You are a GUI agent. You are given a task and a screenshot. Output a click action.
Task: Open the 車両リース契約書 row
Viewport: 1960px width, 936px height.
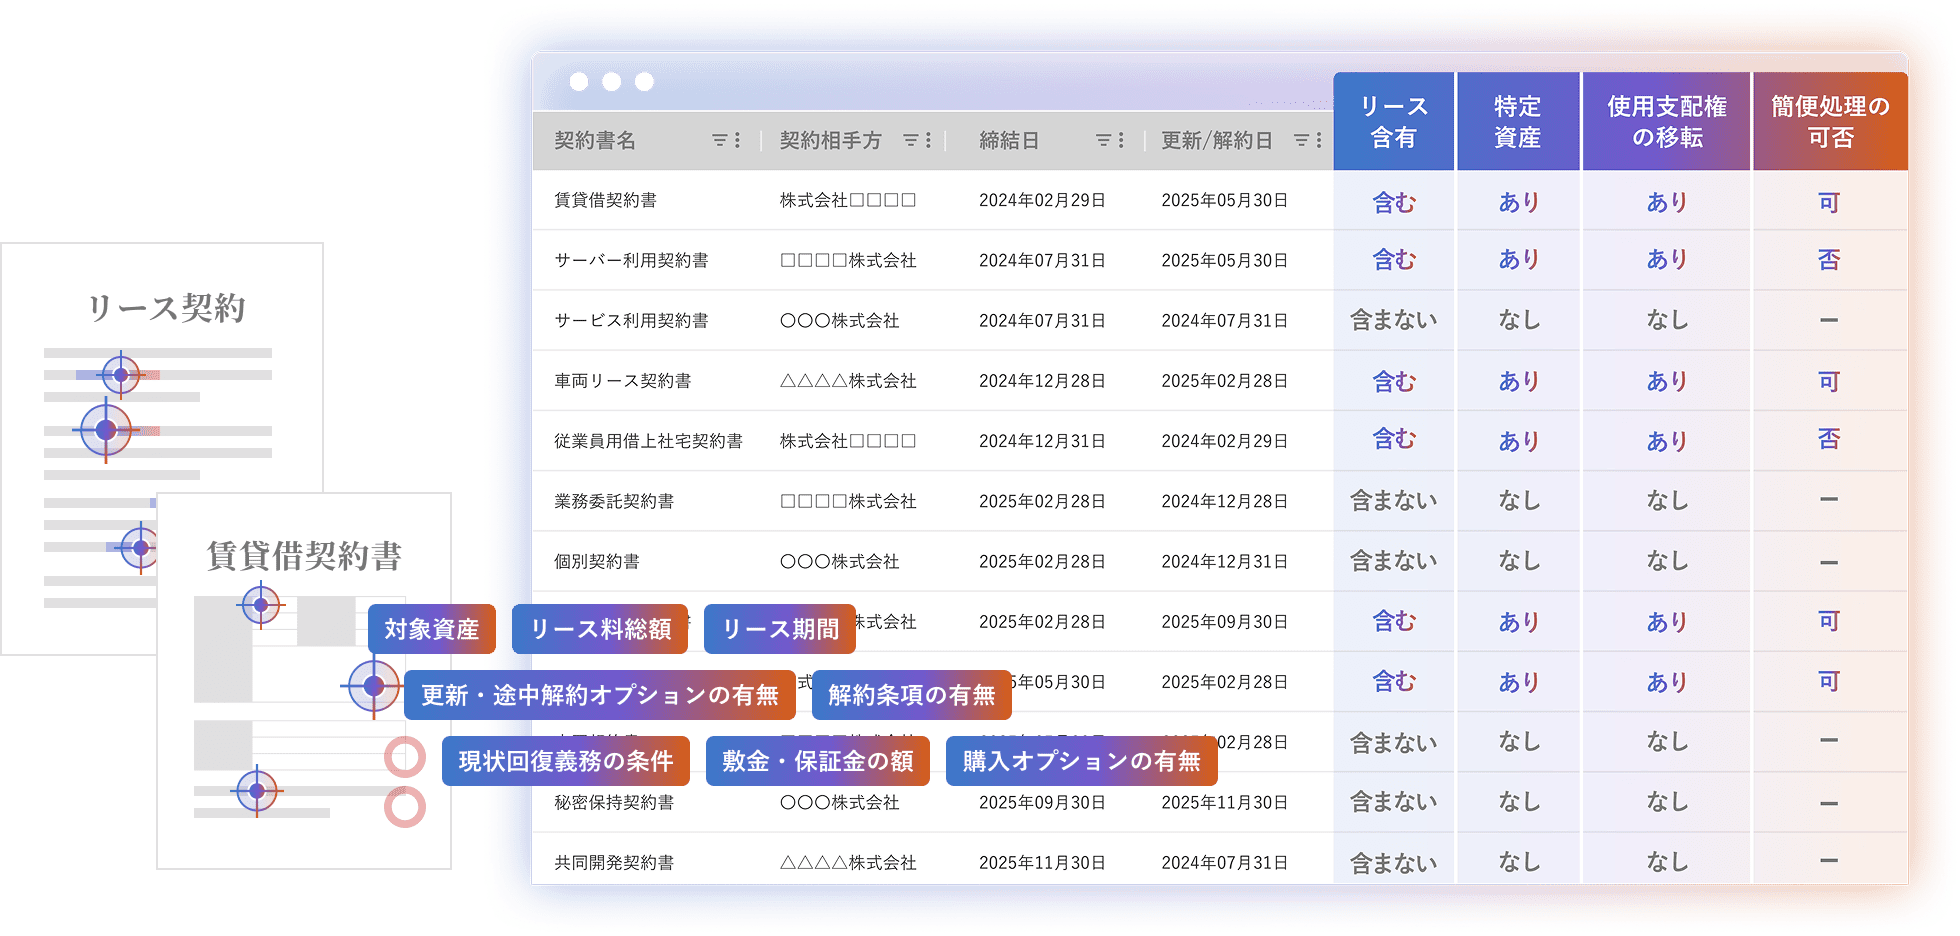pos(623,381)
